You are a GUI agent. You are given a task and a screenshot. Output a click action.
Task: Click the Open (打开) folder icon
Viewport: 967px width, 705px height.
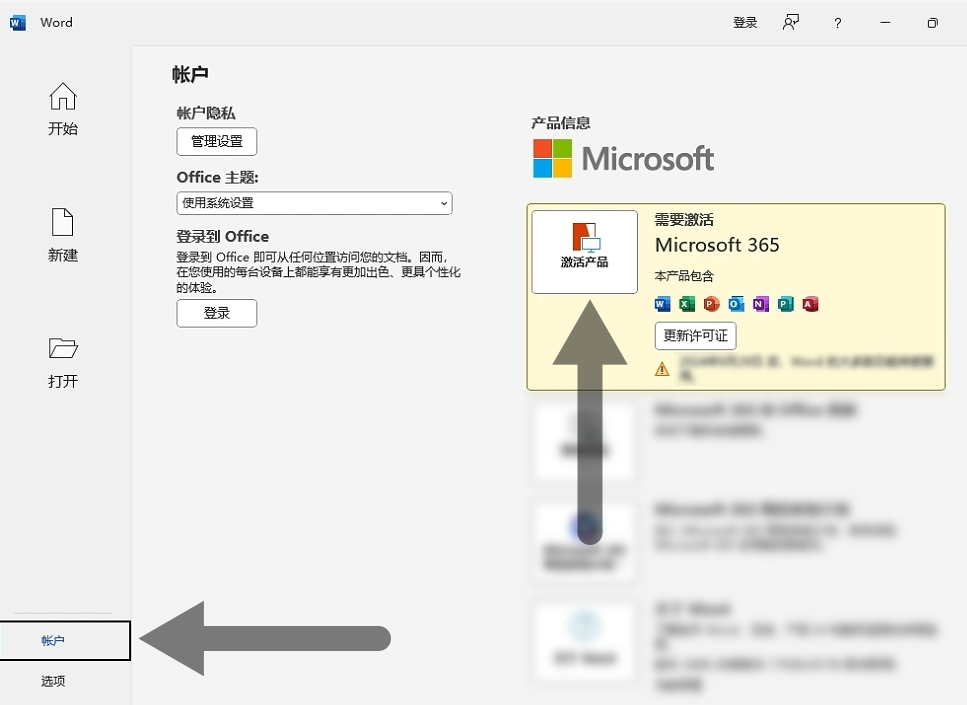coord(63,348)
